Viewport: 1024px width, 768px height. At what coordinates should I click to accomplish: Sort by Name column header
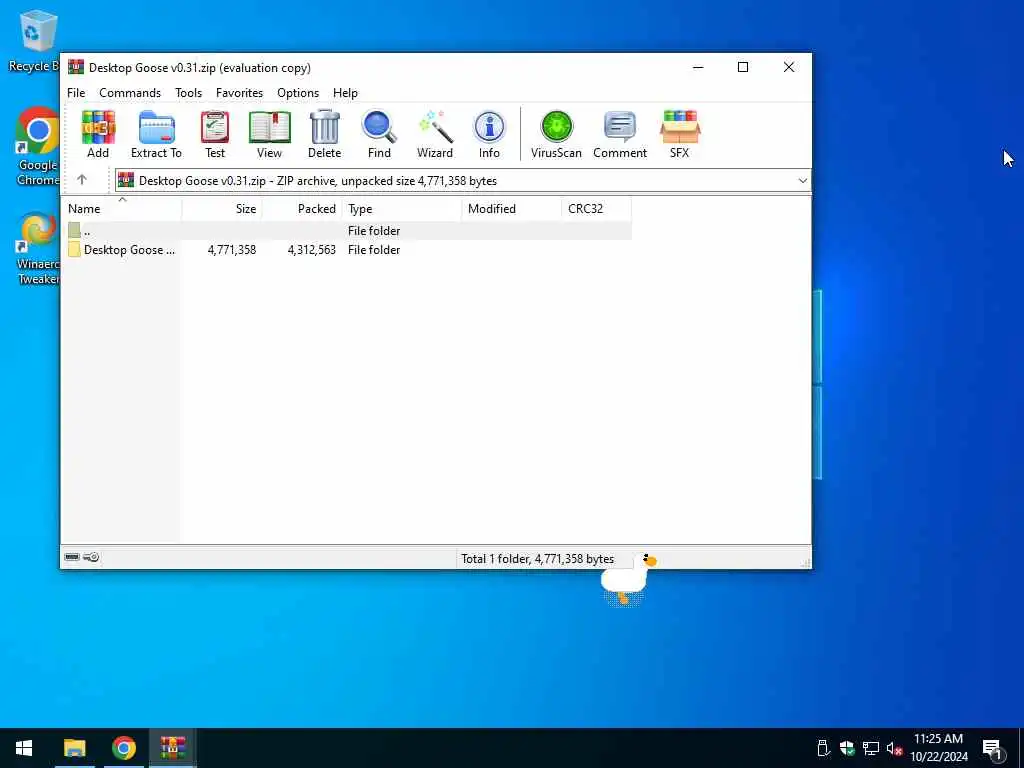point(122,209)
